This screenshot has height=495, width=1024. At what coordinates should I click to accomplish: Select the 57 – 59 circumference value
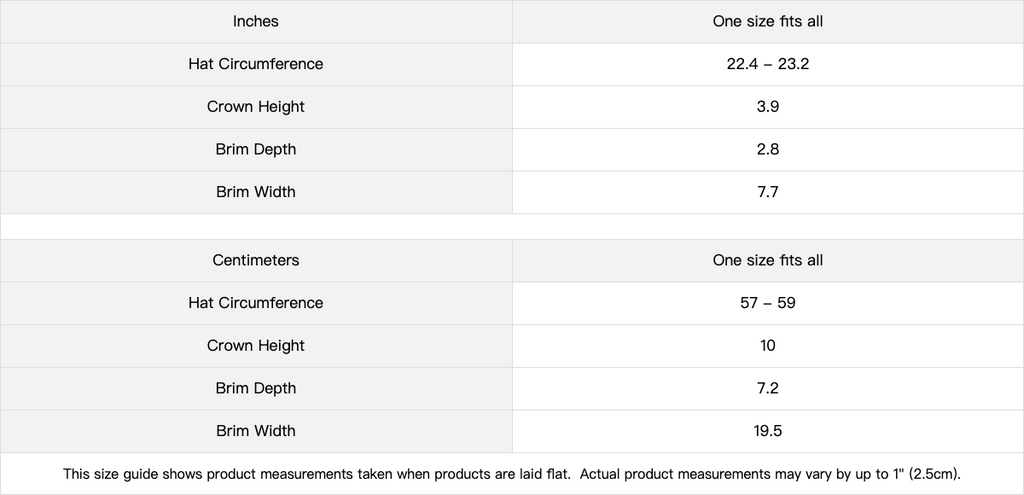click(768, 303)
